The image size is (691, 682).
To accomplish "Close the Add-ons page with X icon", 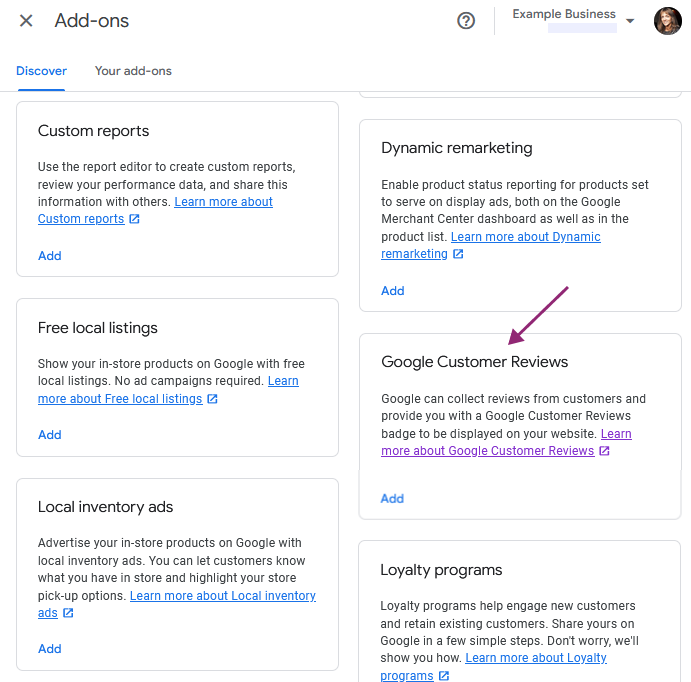I will coord(26,21).
